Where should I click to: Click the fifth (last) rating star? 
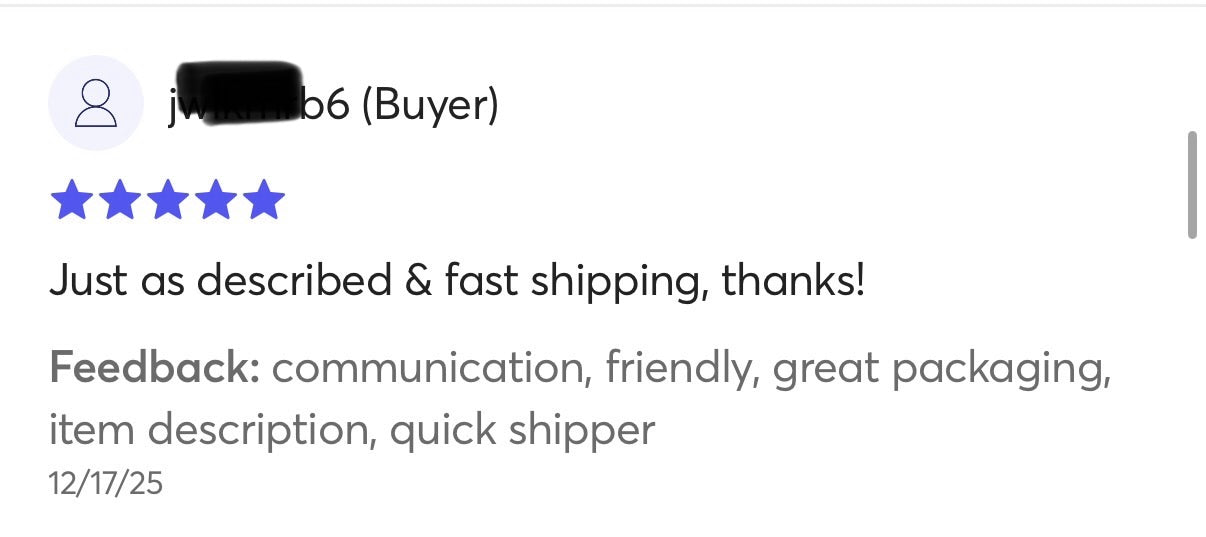(264, 200)
